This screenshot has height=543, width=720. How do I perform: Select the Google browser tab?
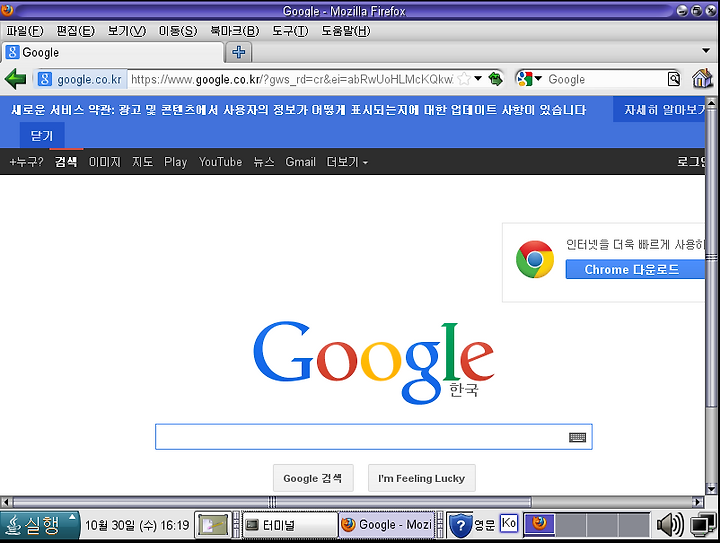point(112,52)
